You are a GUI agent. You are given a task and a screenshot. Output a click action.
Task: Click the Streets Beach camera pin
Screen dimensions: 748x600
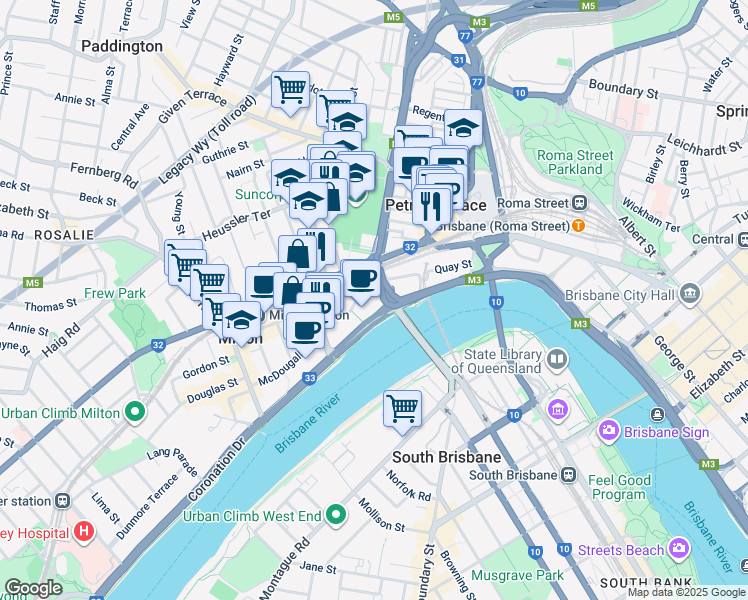point(678,548)
